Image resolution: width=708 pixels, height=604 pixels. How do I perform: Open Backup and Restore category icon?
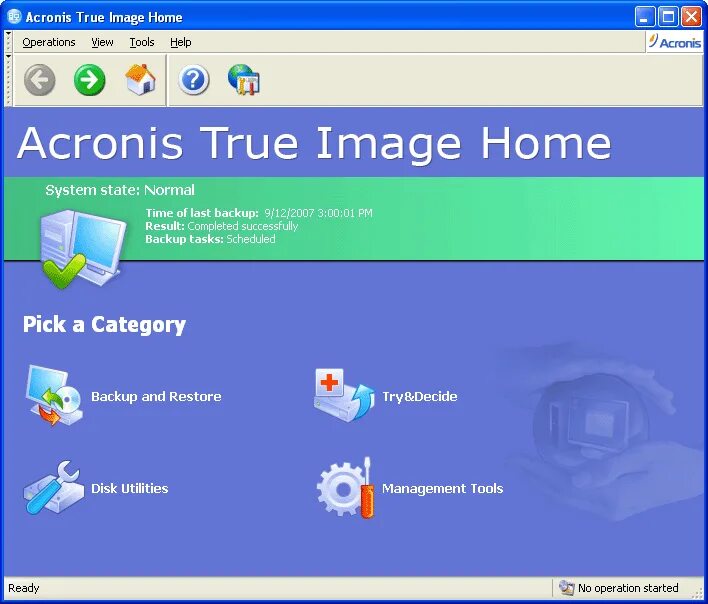click(54, 395)
